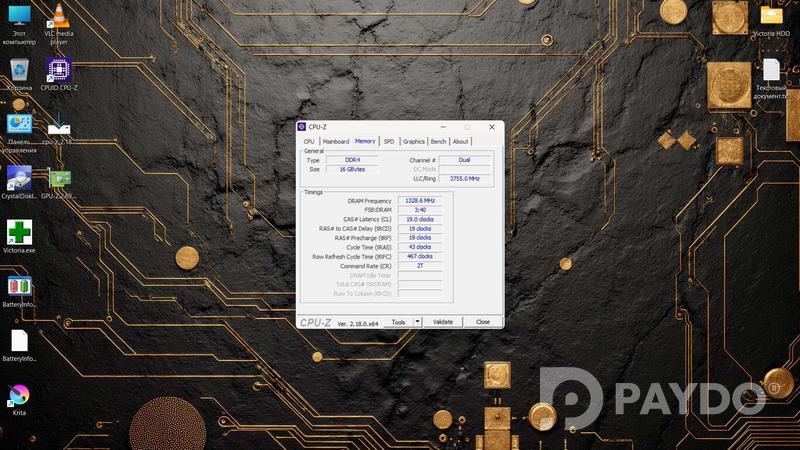Open the Этот компьютер desktop icon
The width and height of the screenshot is (800, 450).
19,23
